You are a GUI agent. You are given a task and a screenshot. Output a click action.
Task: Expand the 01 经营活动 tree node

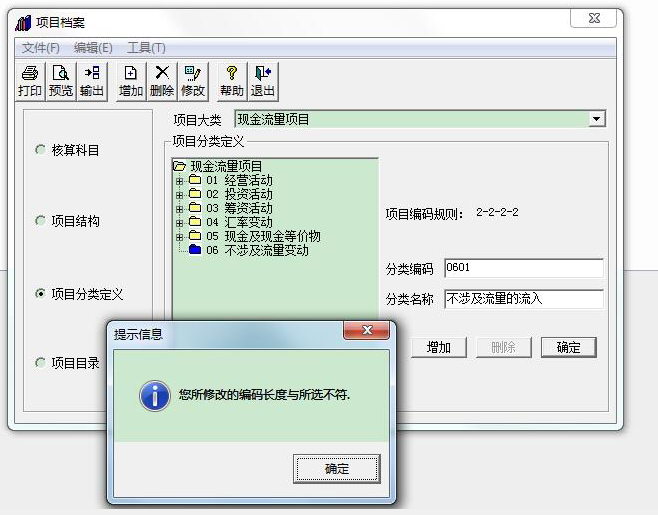(x=180, y=181)
